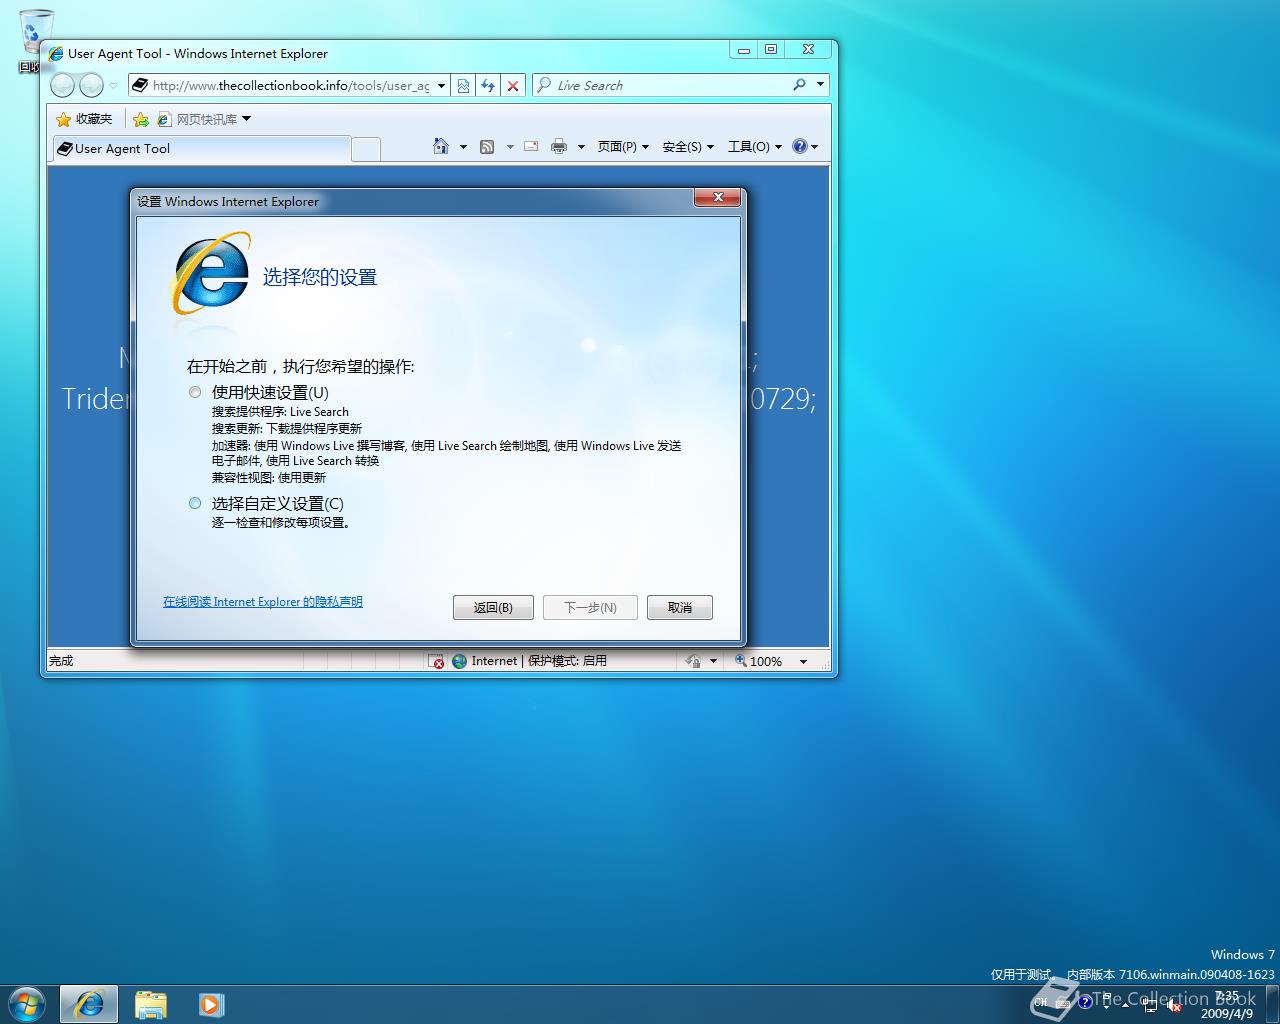Open the Help question mark menu
The image size is (1280, 1024).
click(x=805, y=147)
